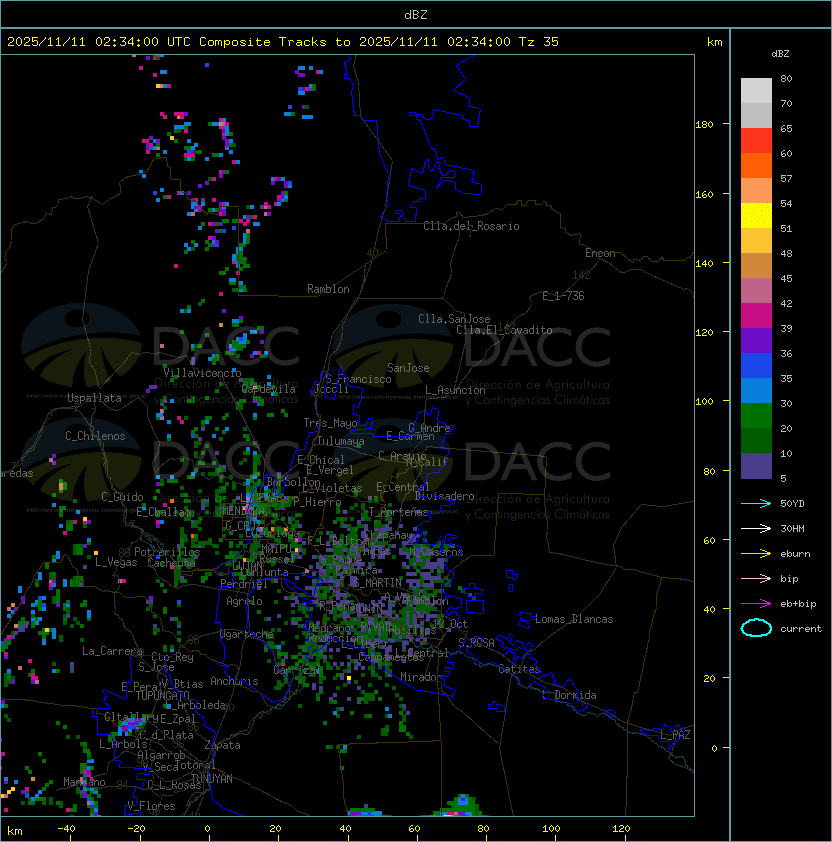Click the 'Clla.El_Cavadito' map label
Screen dimensions: 832x842
pyautogui.click(x=504, y=330)
